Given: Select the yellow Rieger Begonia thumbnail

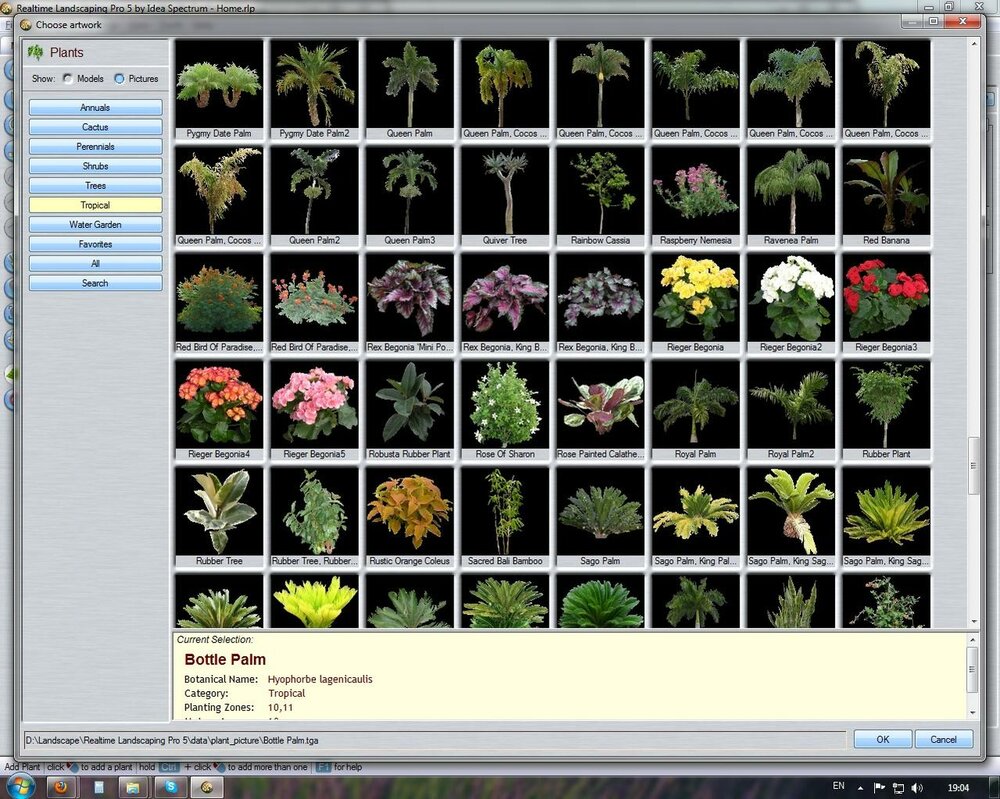Looking at the screenshot, I should coord(695,298).
